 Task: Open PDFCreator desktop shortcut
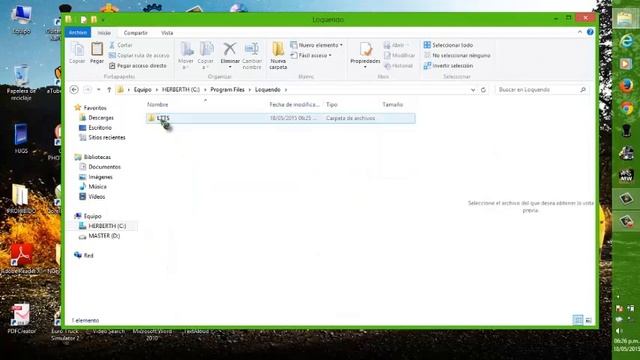pyautogui.click(x=21, y=319)
